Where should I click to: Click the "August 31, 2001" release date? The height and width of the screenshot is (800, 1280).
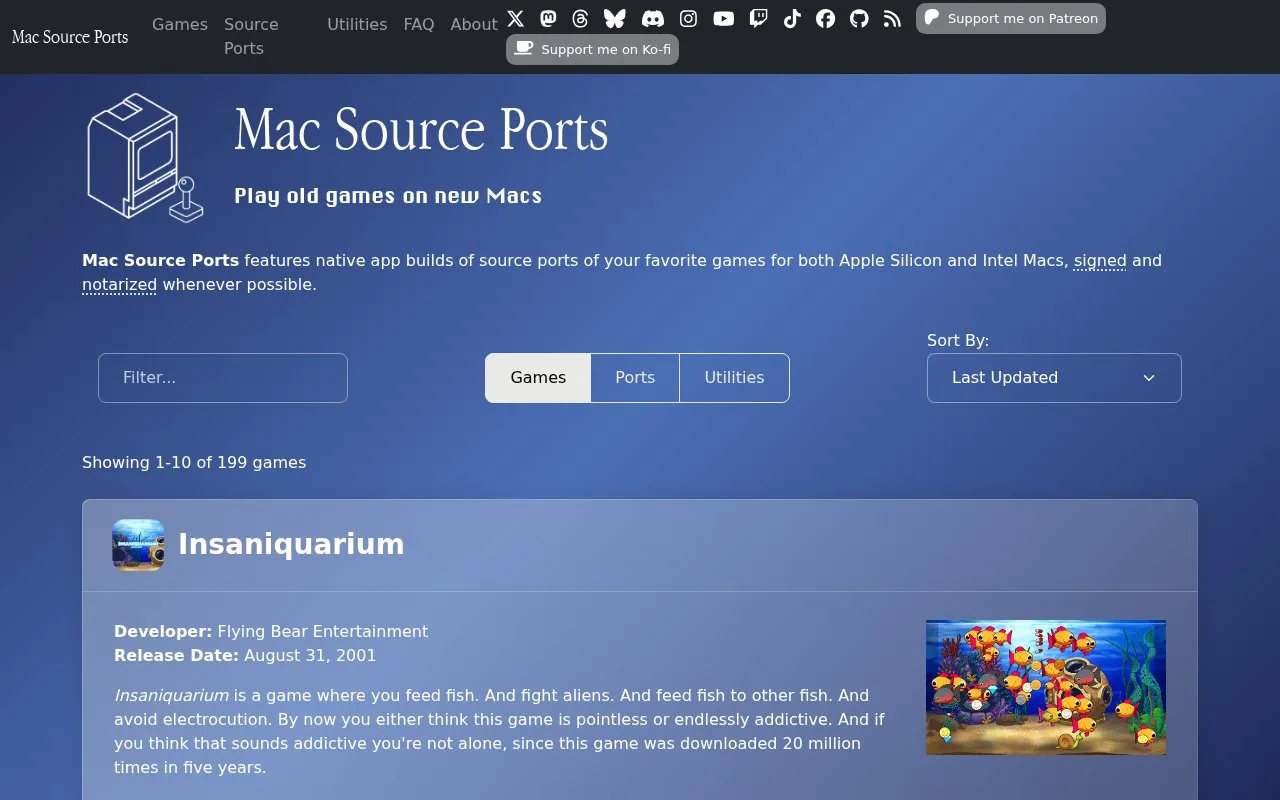310,655
